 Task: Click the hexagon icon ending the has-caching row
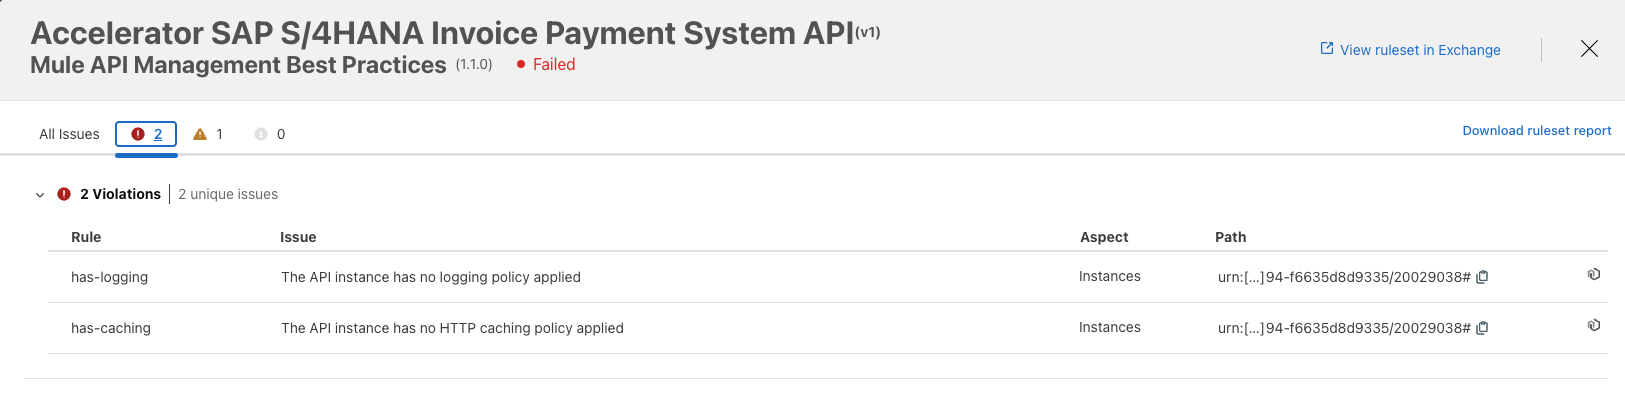click(1594, 325)
